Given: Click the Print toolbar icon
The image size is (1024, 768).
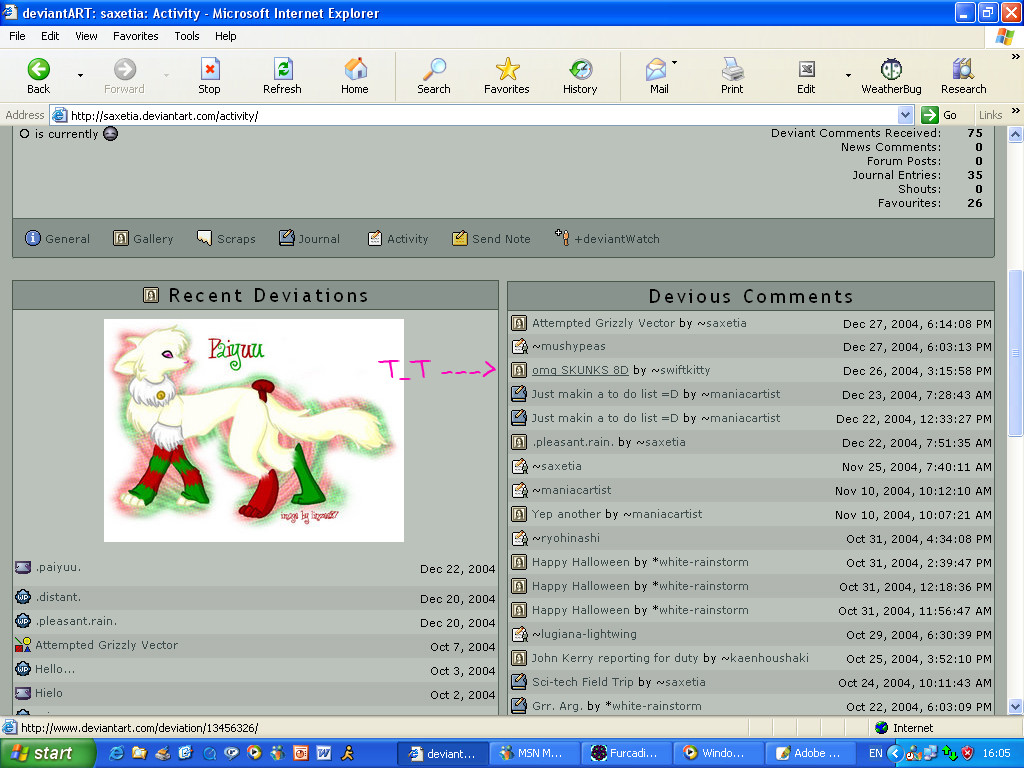Looking at the screenshot, I should point(732,69).
